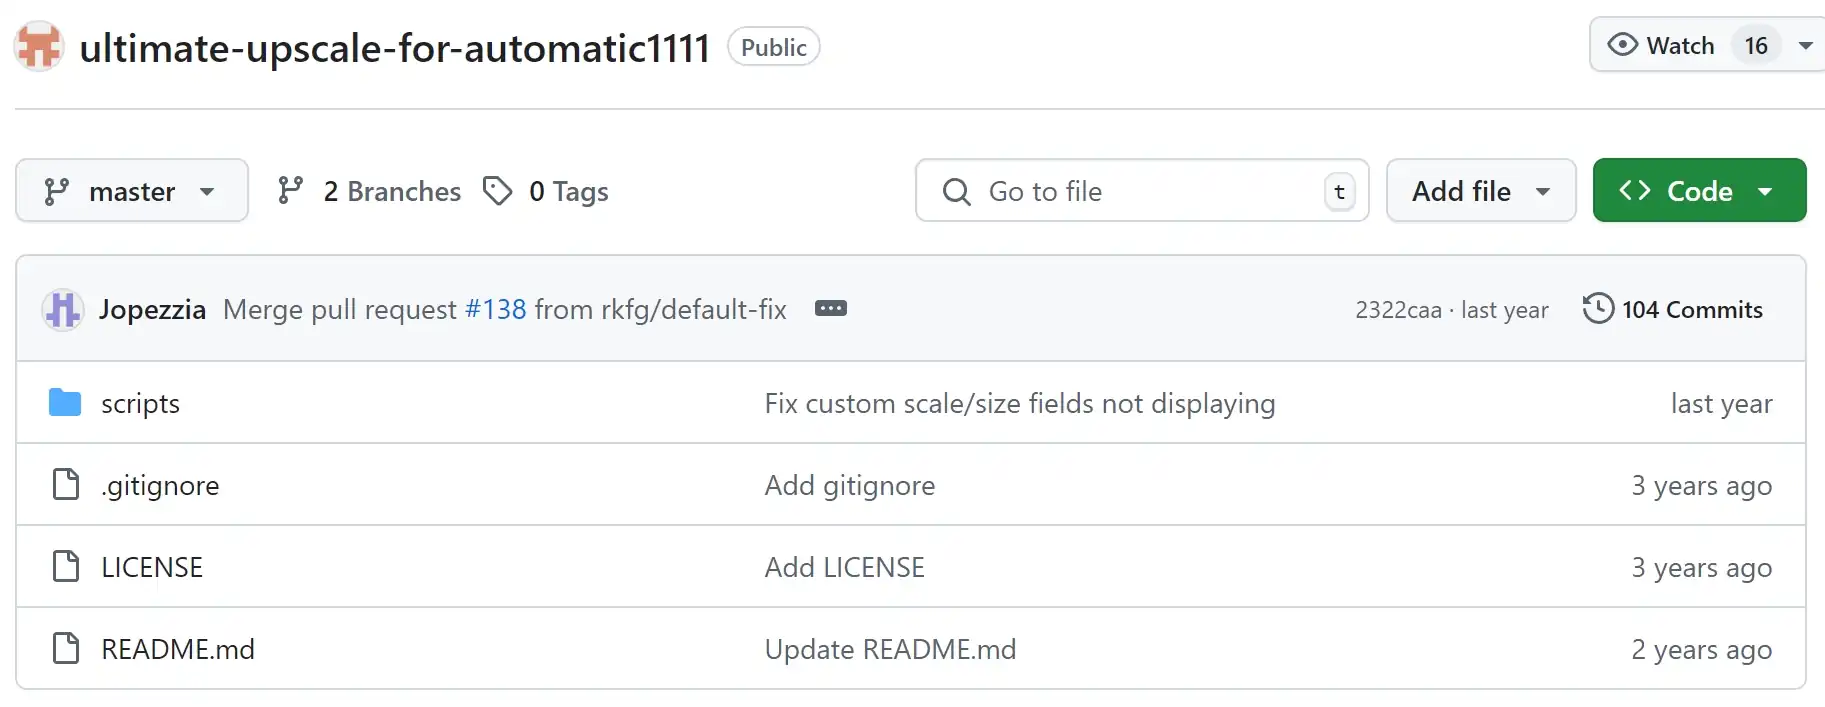Click the repository owner avatar icon
The width and height of the screenshot is (1825, 707).
pyautogui.click(x=39, y=46)
